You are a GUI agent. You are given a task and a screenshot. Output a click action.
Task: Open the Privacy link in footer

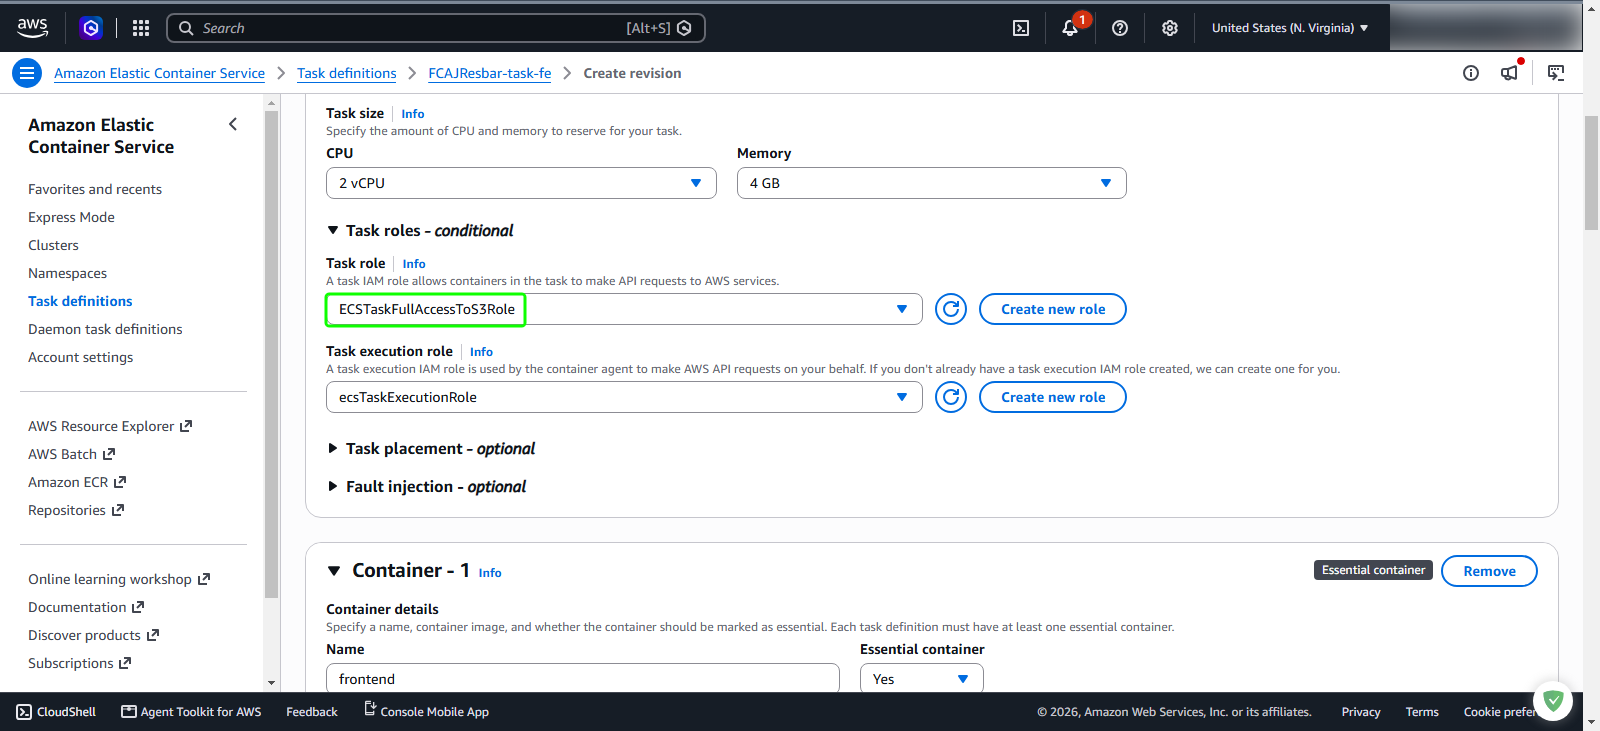[1361, 712]
